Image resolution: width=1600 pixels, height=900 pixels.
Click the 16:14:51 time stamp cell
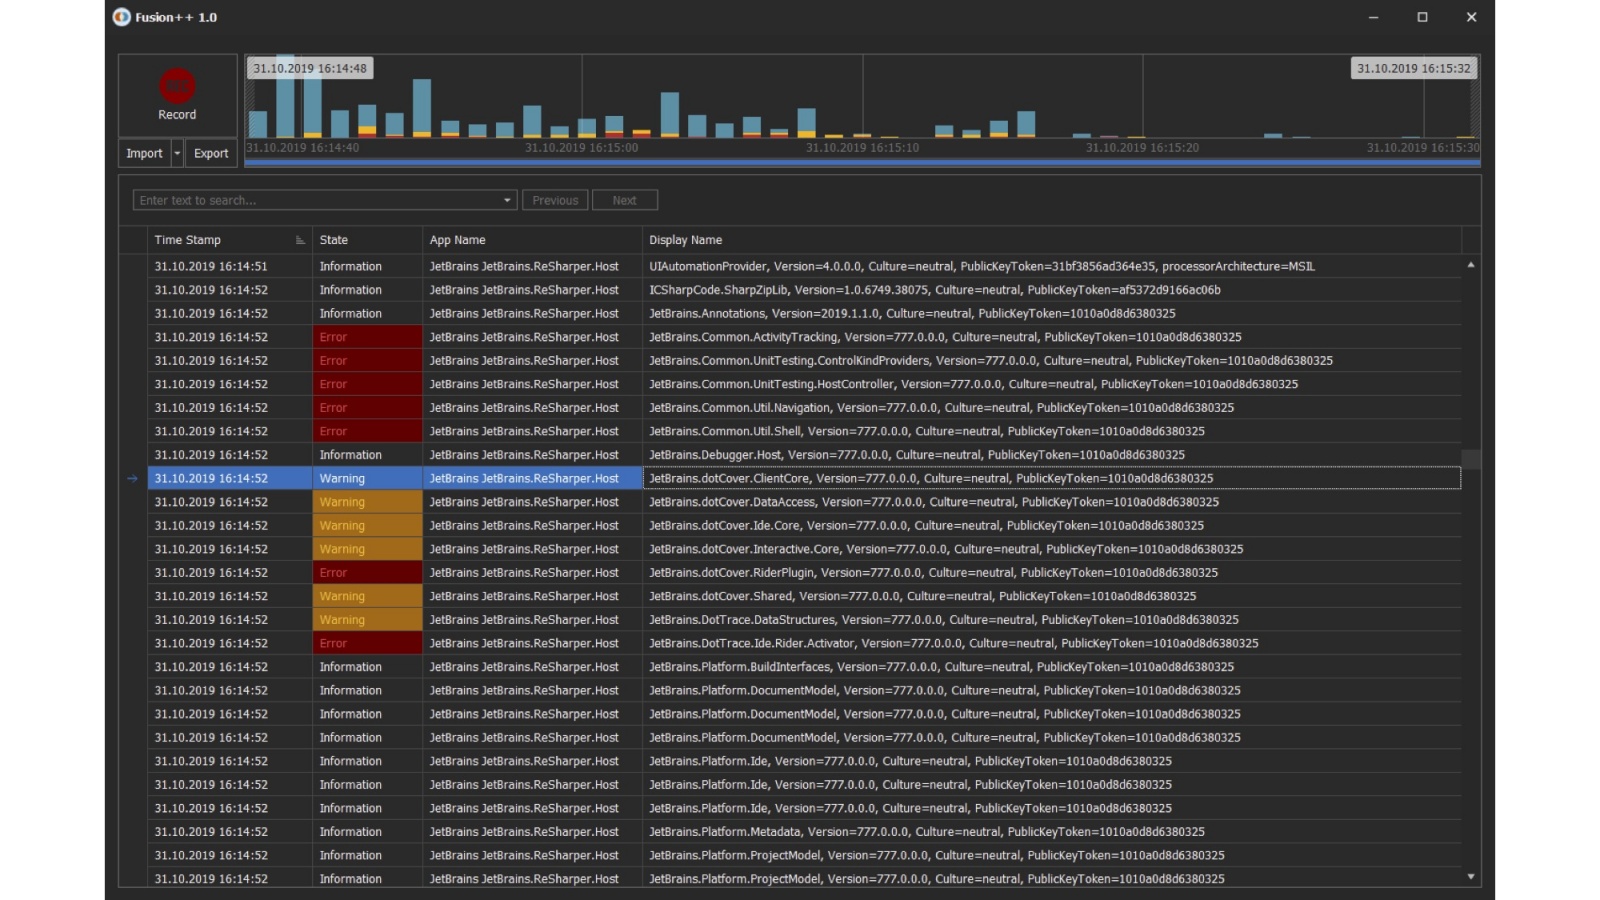point(230,267)
